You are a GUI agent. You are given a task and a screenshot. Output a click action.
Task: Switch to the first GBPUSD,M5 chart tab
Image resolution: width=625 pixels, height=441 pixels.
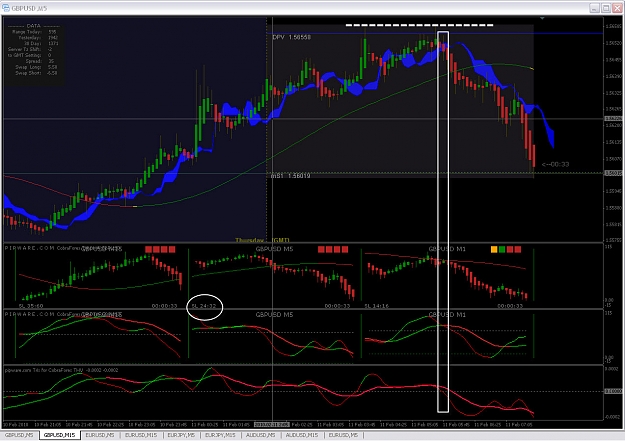19,435
